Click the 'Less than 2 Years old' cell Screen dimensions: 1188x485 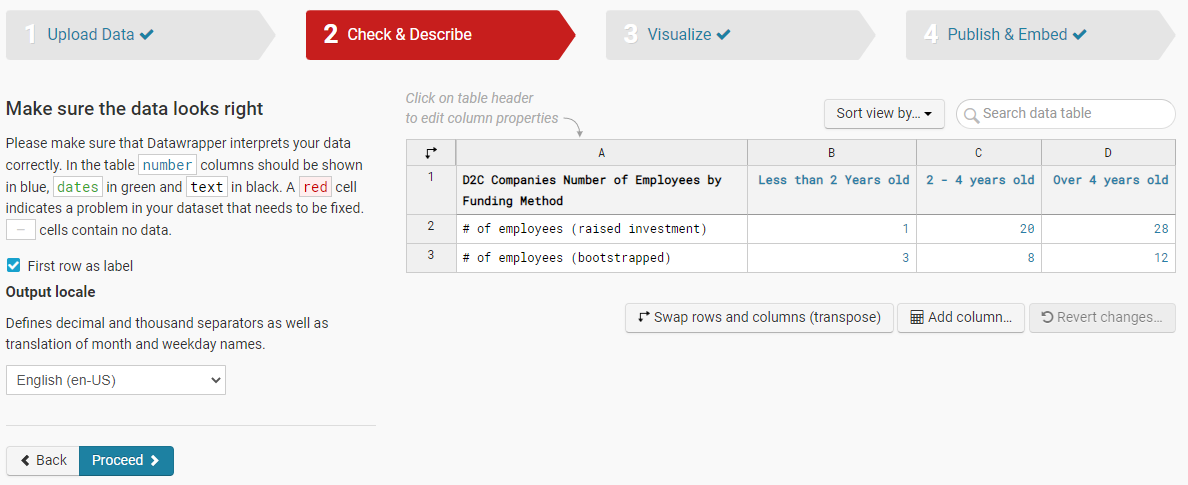[831, 190]
